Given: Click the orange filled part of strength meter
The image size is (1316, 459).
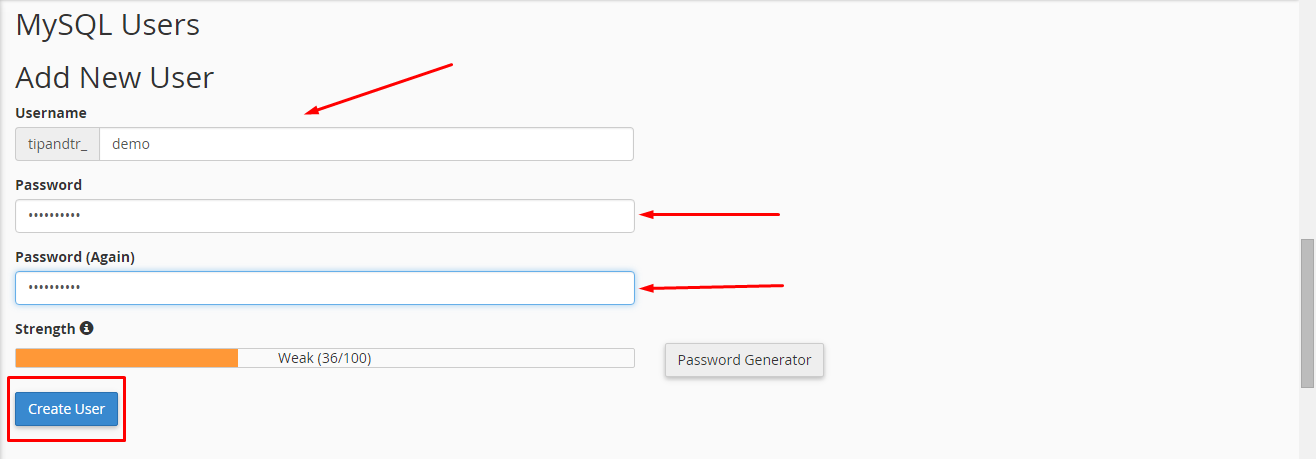Looking at the screenshot, I should 127,358.
